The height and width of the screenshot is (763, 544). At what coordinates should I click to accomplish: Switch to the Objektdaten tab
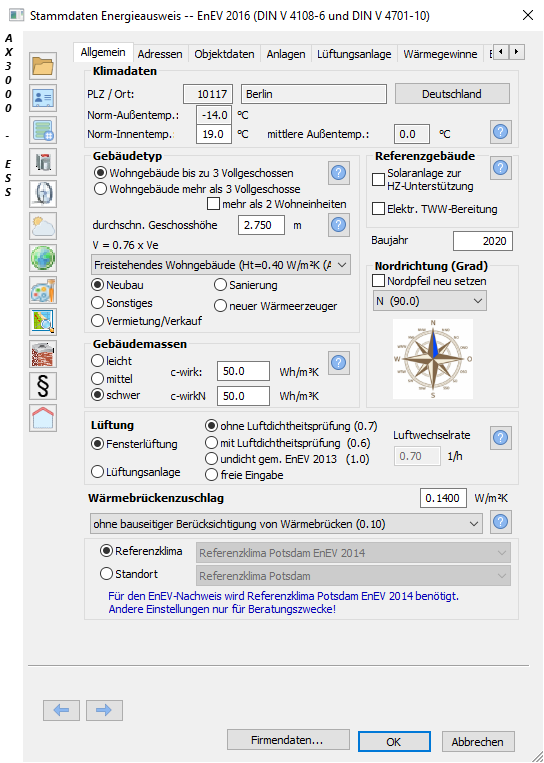[224, 54]
